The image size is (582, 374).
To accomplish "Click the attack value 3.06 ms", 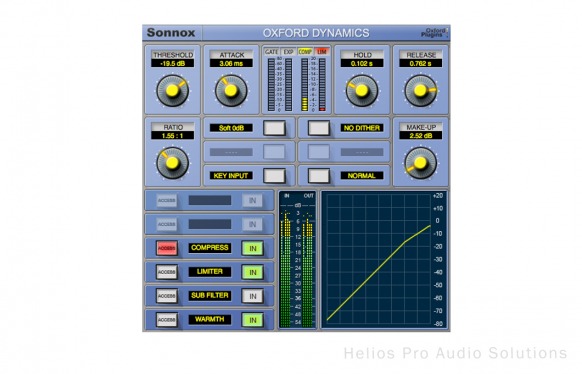I will click(231, 63).
